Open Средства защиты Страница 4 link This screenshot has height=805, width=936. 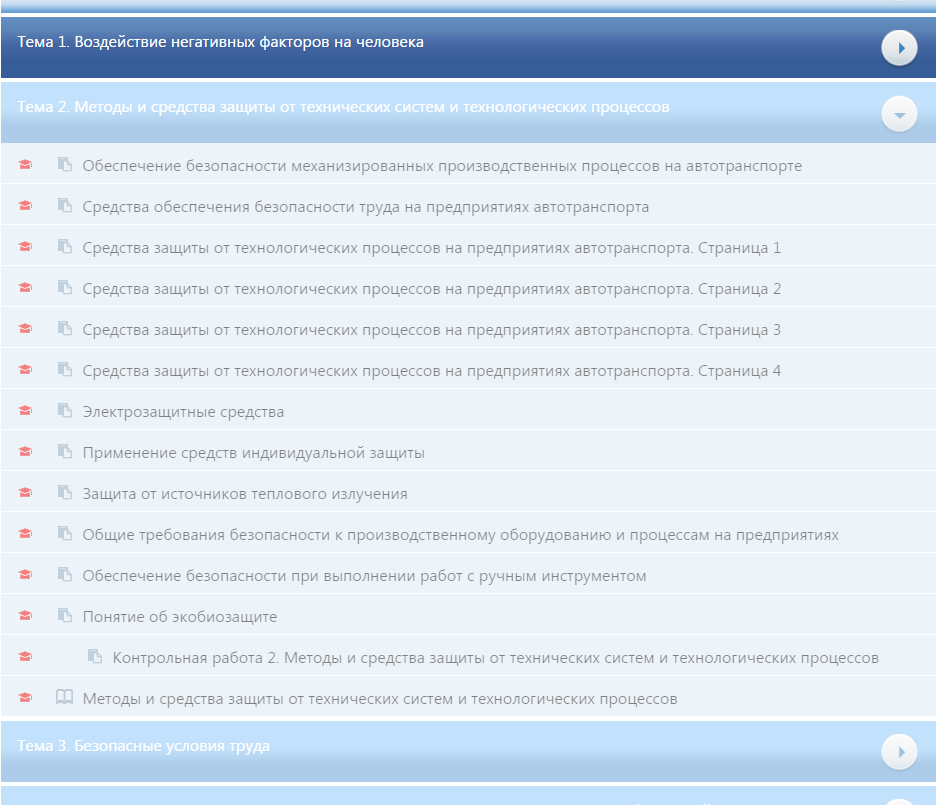(x=432, y=371)
